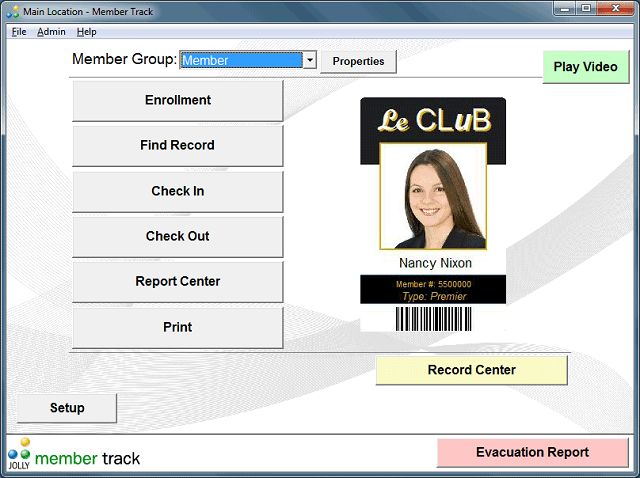Select the Member Group text field
640x478 pixels.
coord(240,60)
